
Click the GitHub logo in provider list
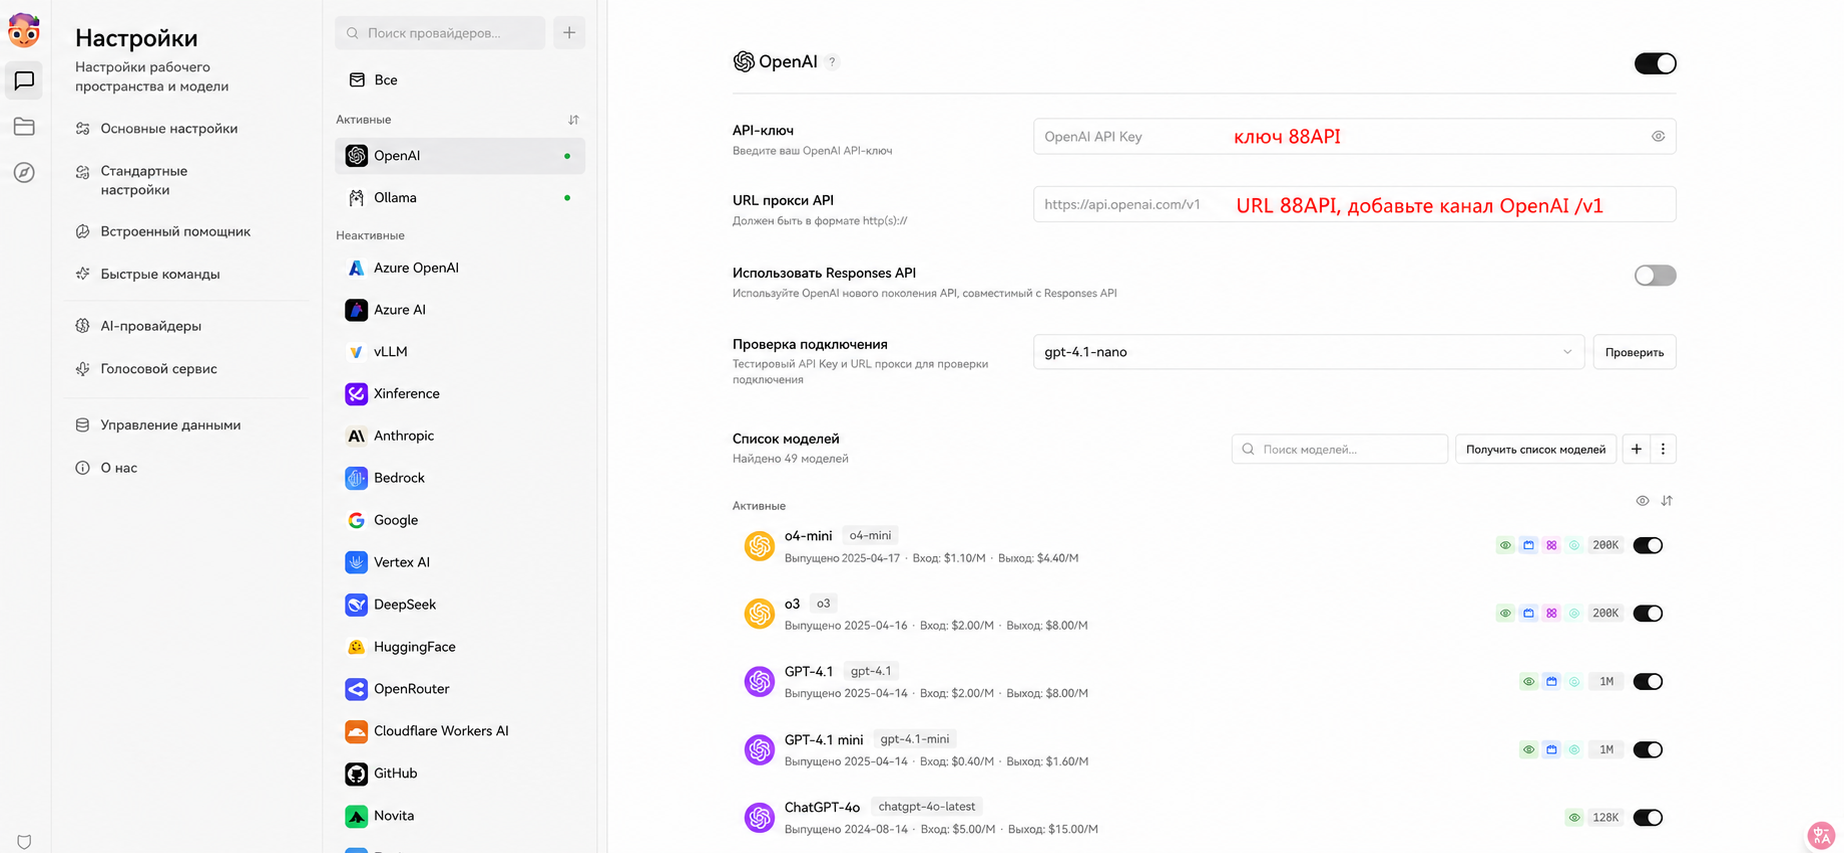[356, 773]
